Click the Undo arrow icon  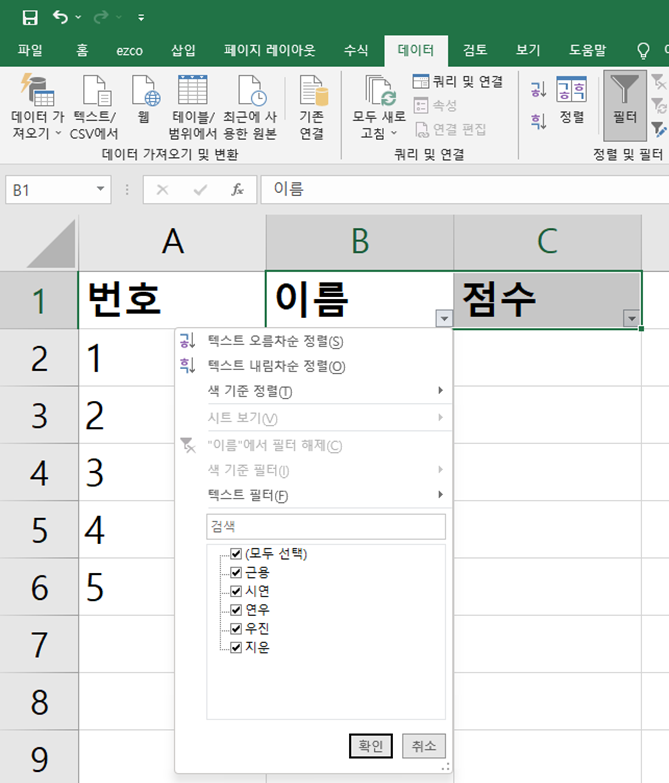[60, 17]
